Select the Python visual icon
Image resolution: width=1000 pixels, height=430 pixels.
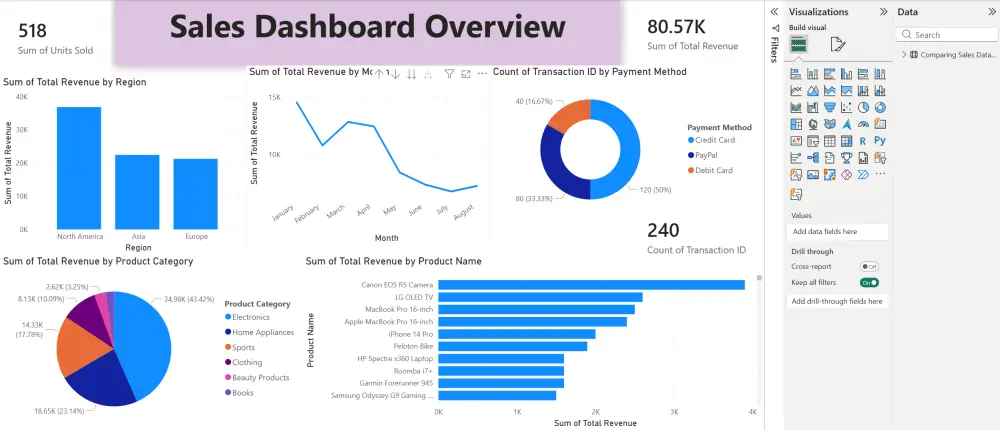pyautogui.click(x=880, y=140)
